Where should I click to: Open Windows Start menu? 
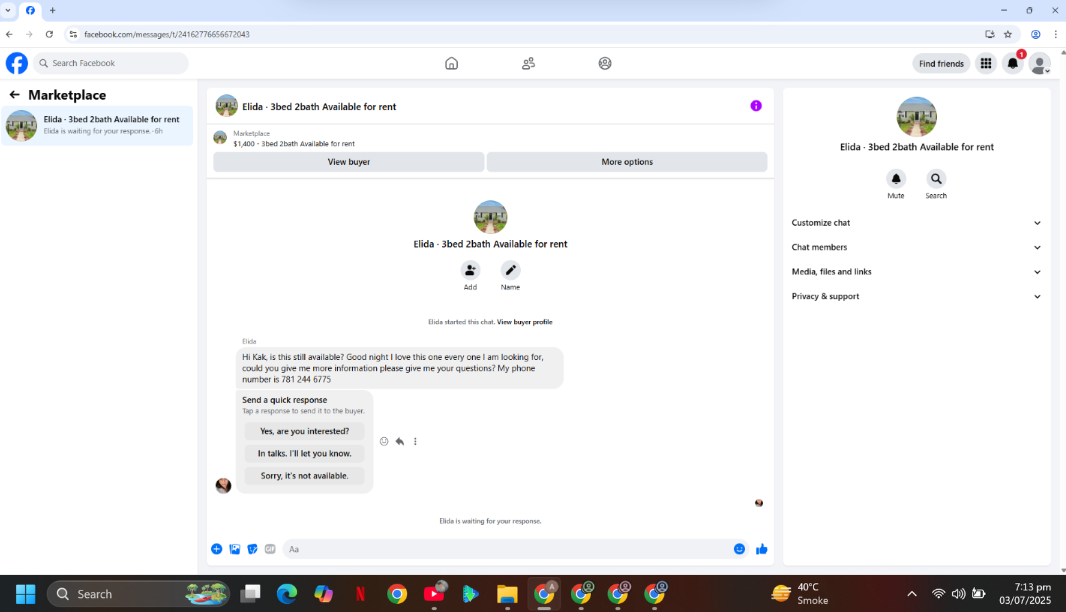click(x=25, y=594)
